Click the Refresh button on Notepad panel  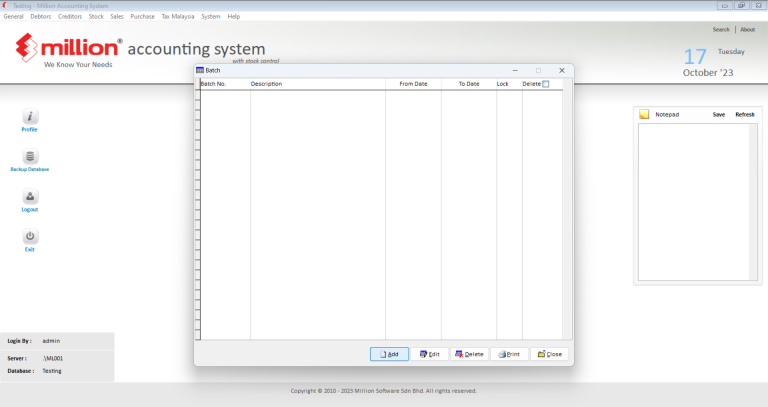[745, 115]
